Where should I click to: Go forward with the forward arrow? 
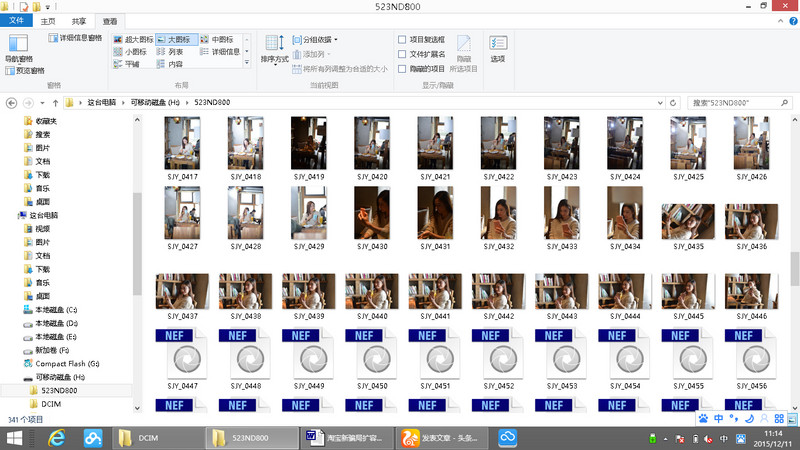(28, 103)
